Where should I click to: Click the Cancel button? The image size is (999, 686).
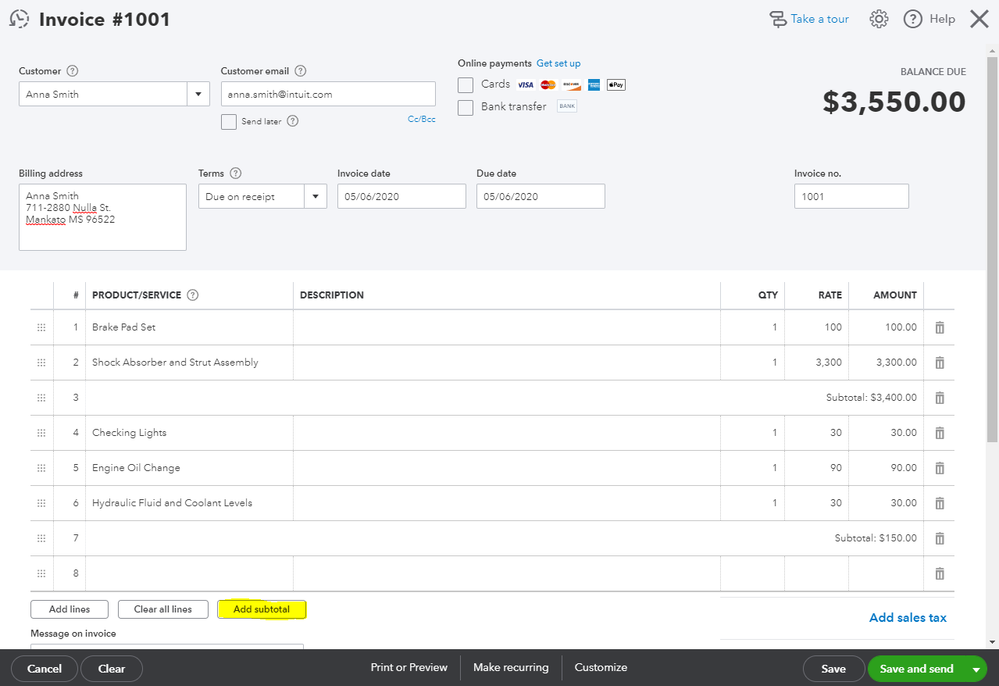tap(44, 669)
